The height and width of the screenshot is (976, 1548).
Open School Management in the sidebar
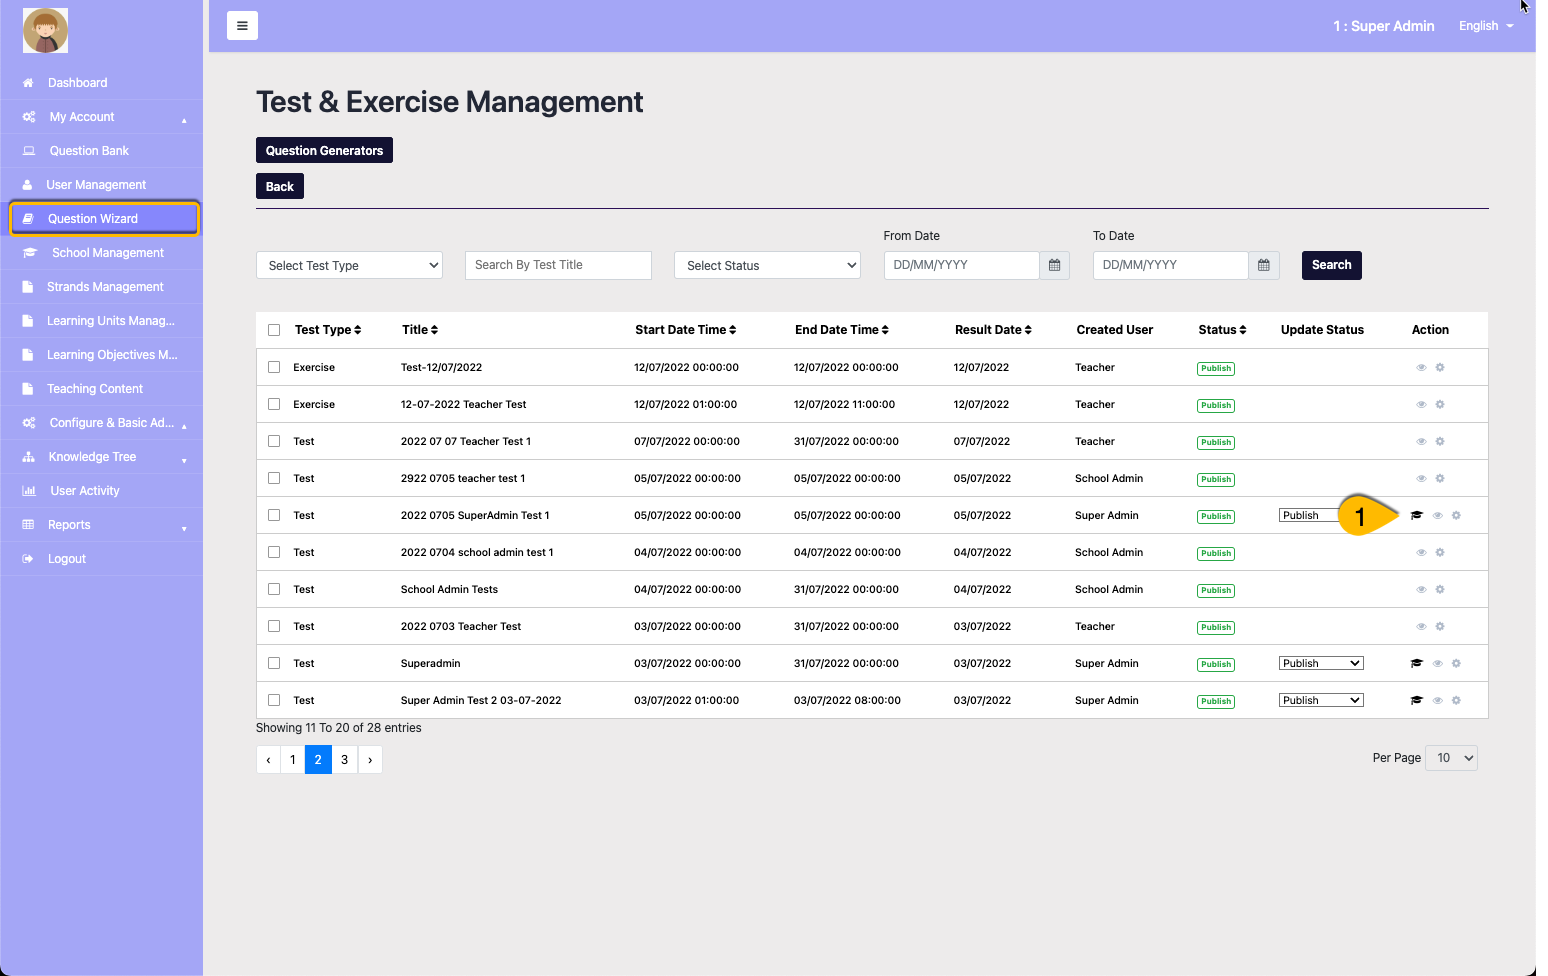(x=102, y=253)
